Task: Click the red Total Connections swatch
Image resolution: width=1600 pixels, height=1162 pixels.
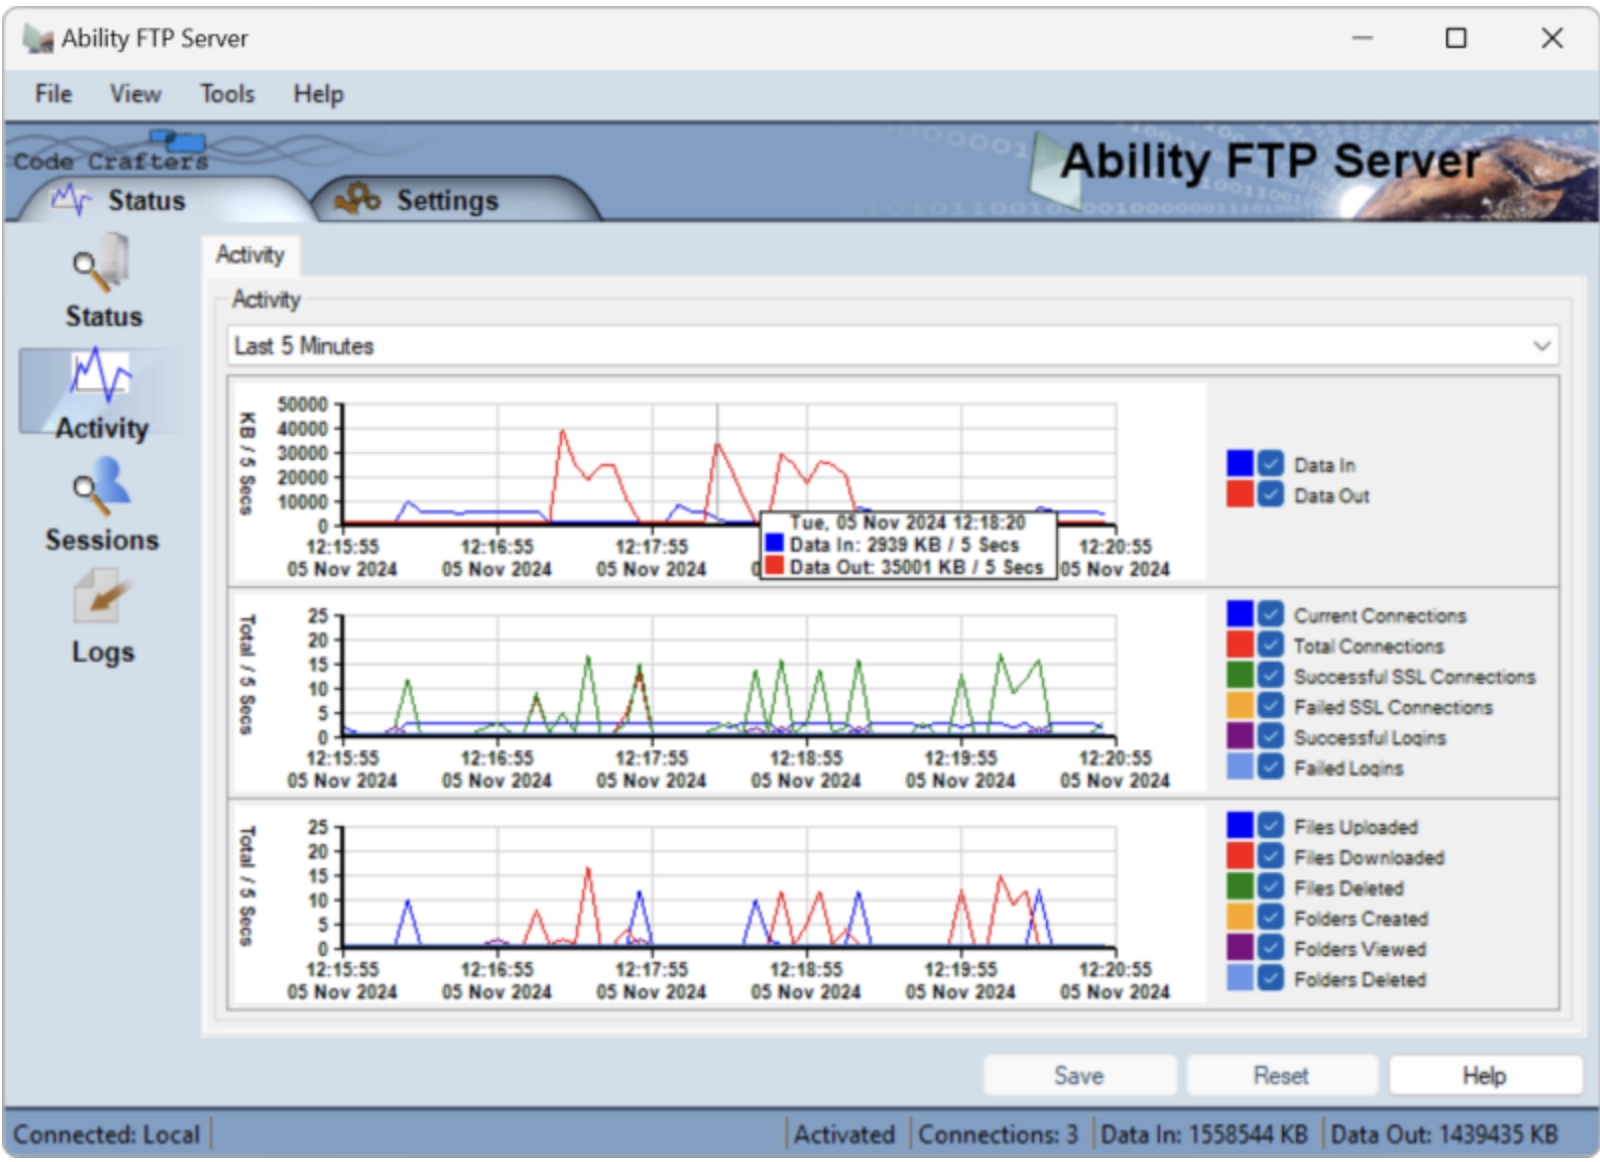Action: point(1240,644)
